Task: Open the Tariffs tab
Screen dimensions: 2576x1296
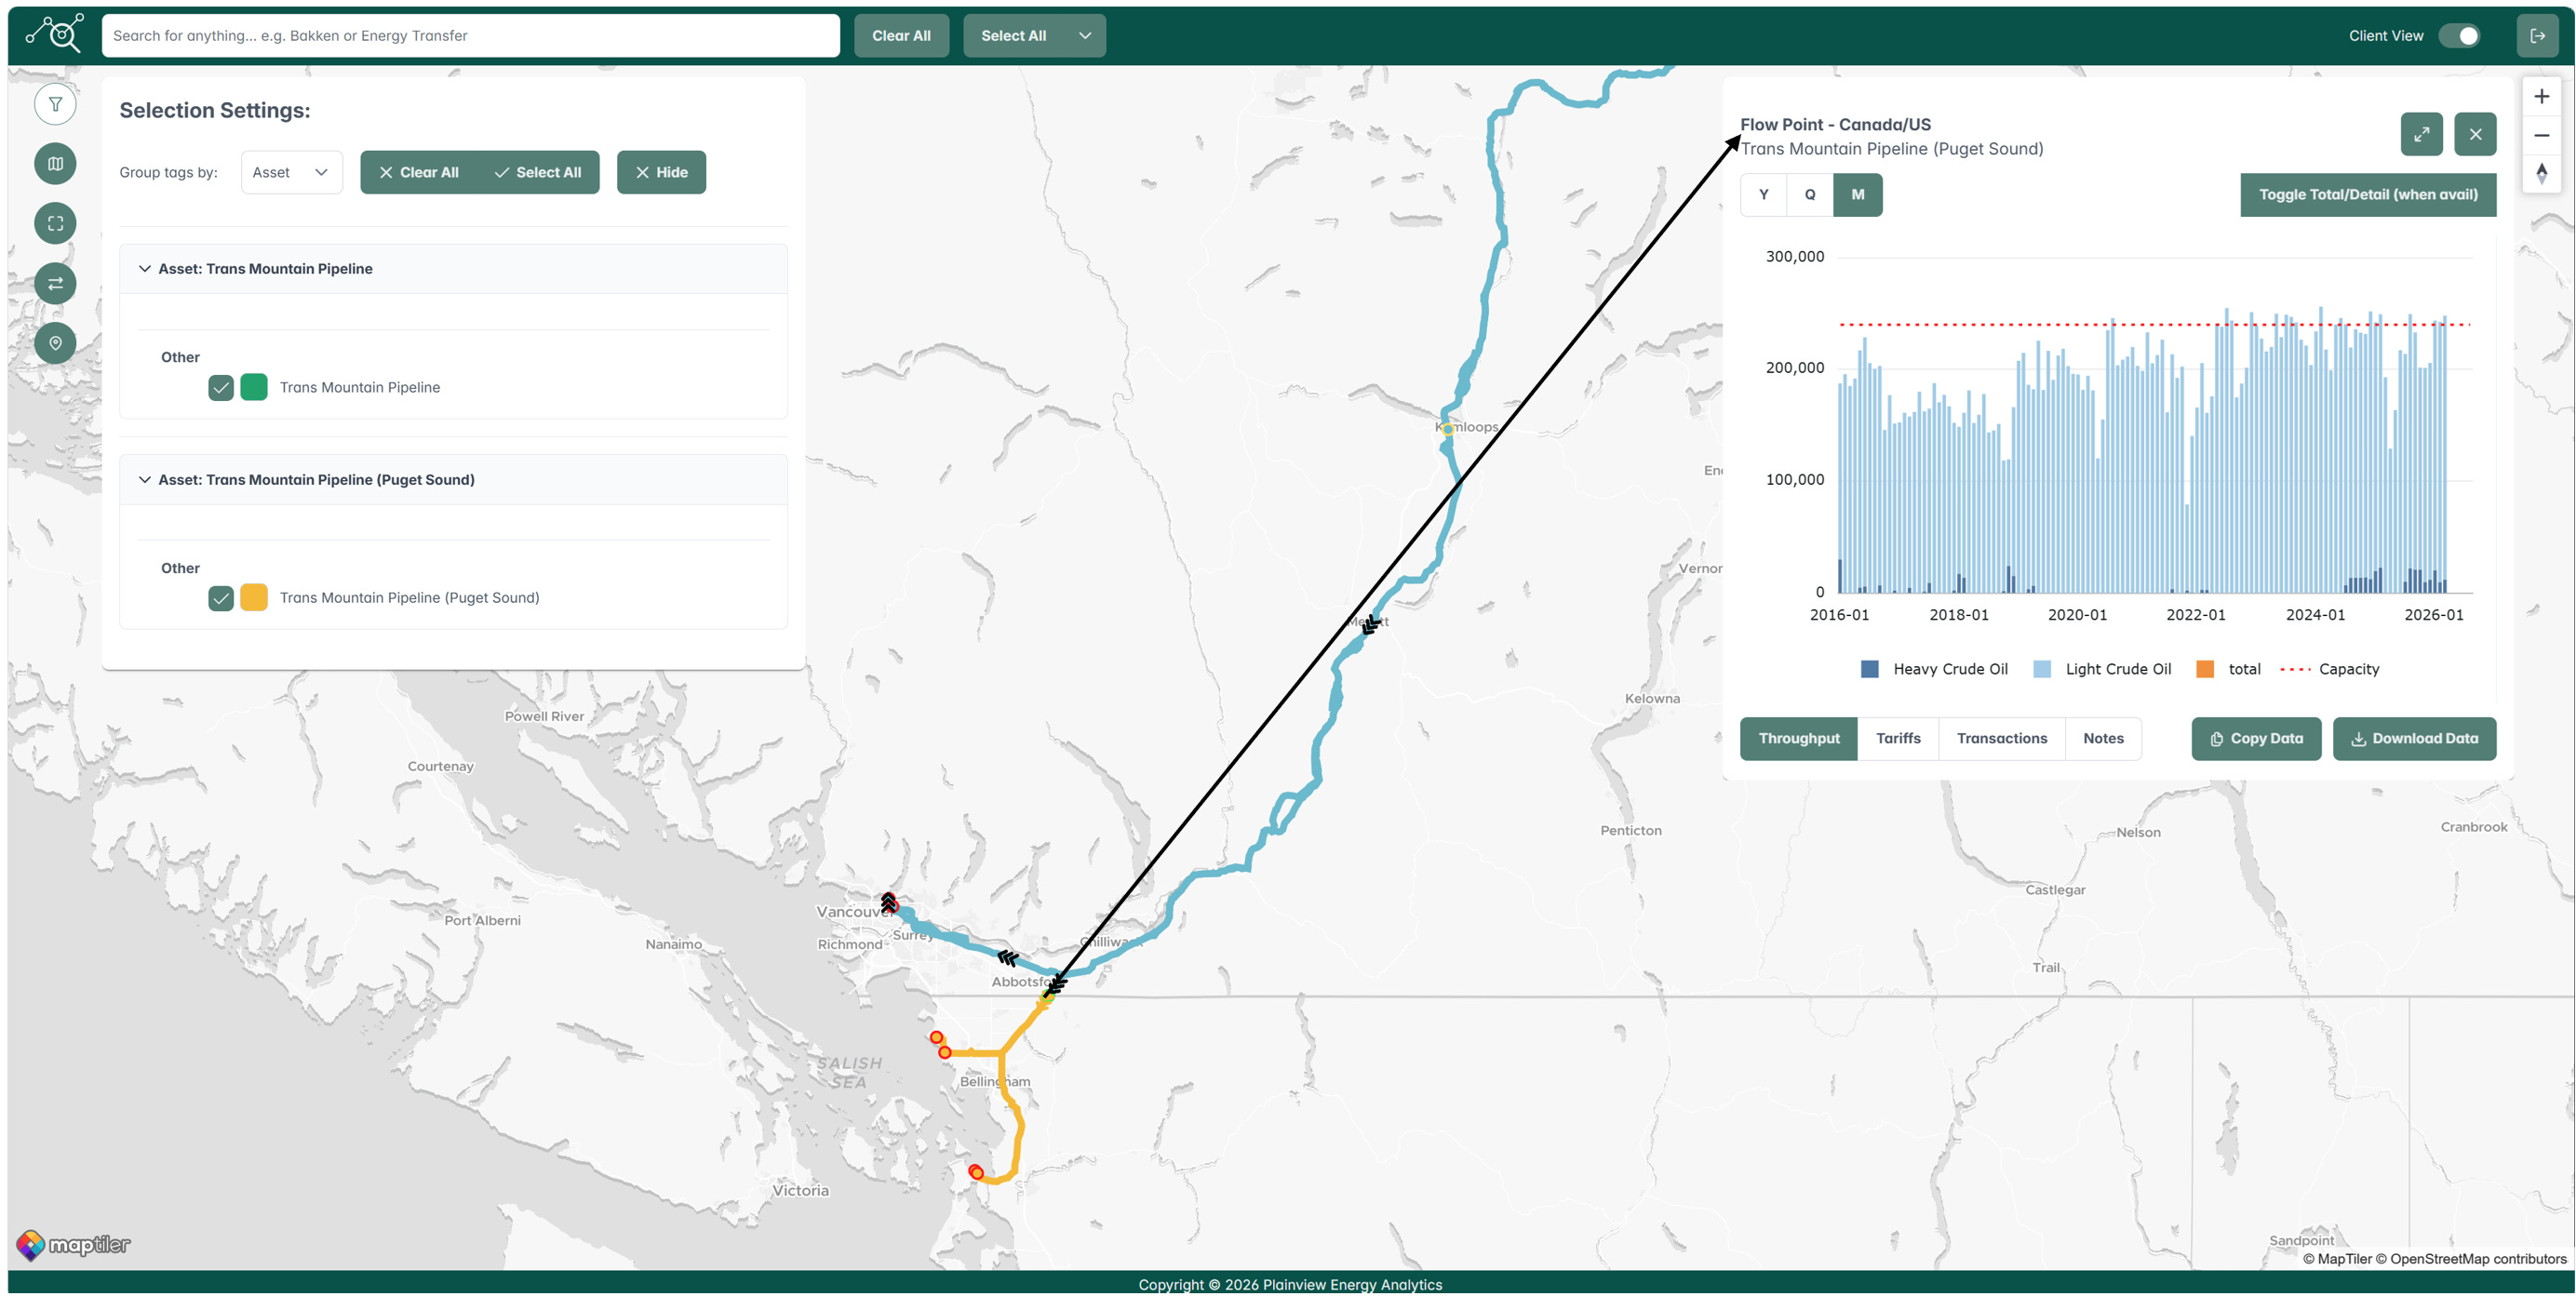Action: click(1898, 739)
